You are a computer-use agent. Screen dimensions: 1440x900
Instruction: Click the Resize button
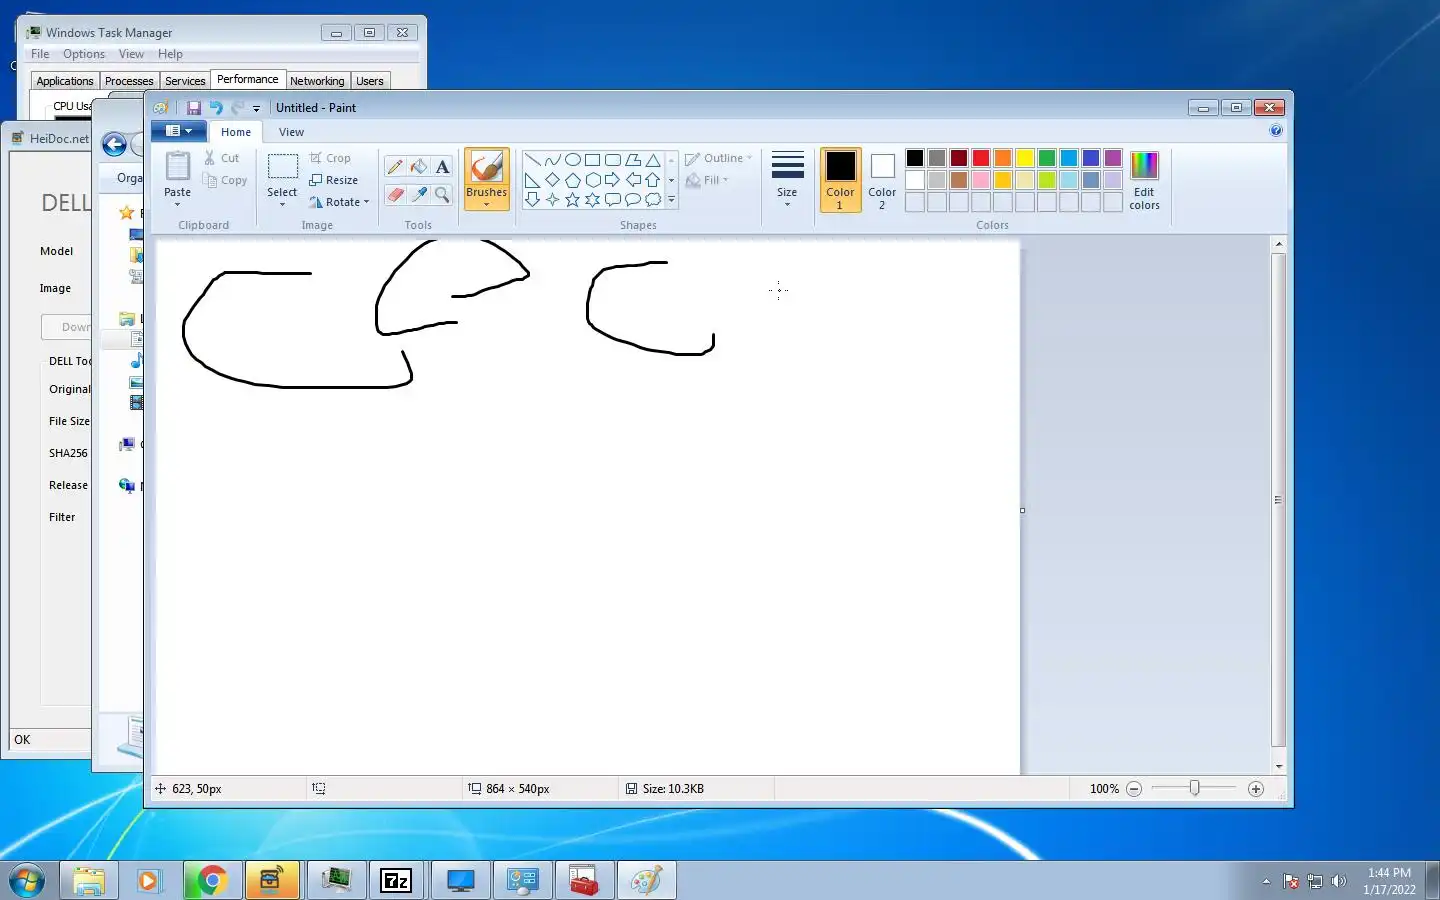click(x=333, y=180)
